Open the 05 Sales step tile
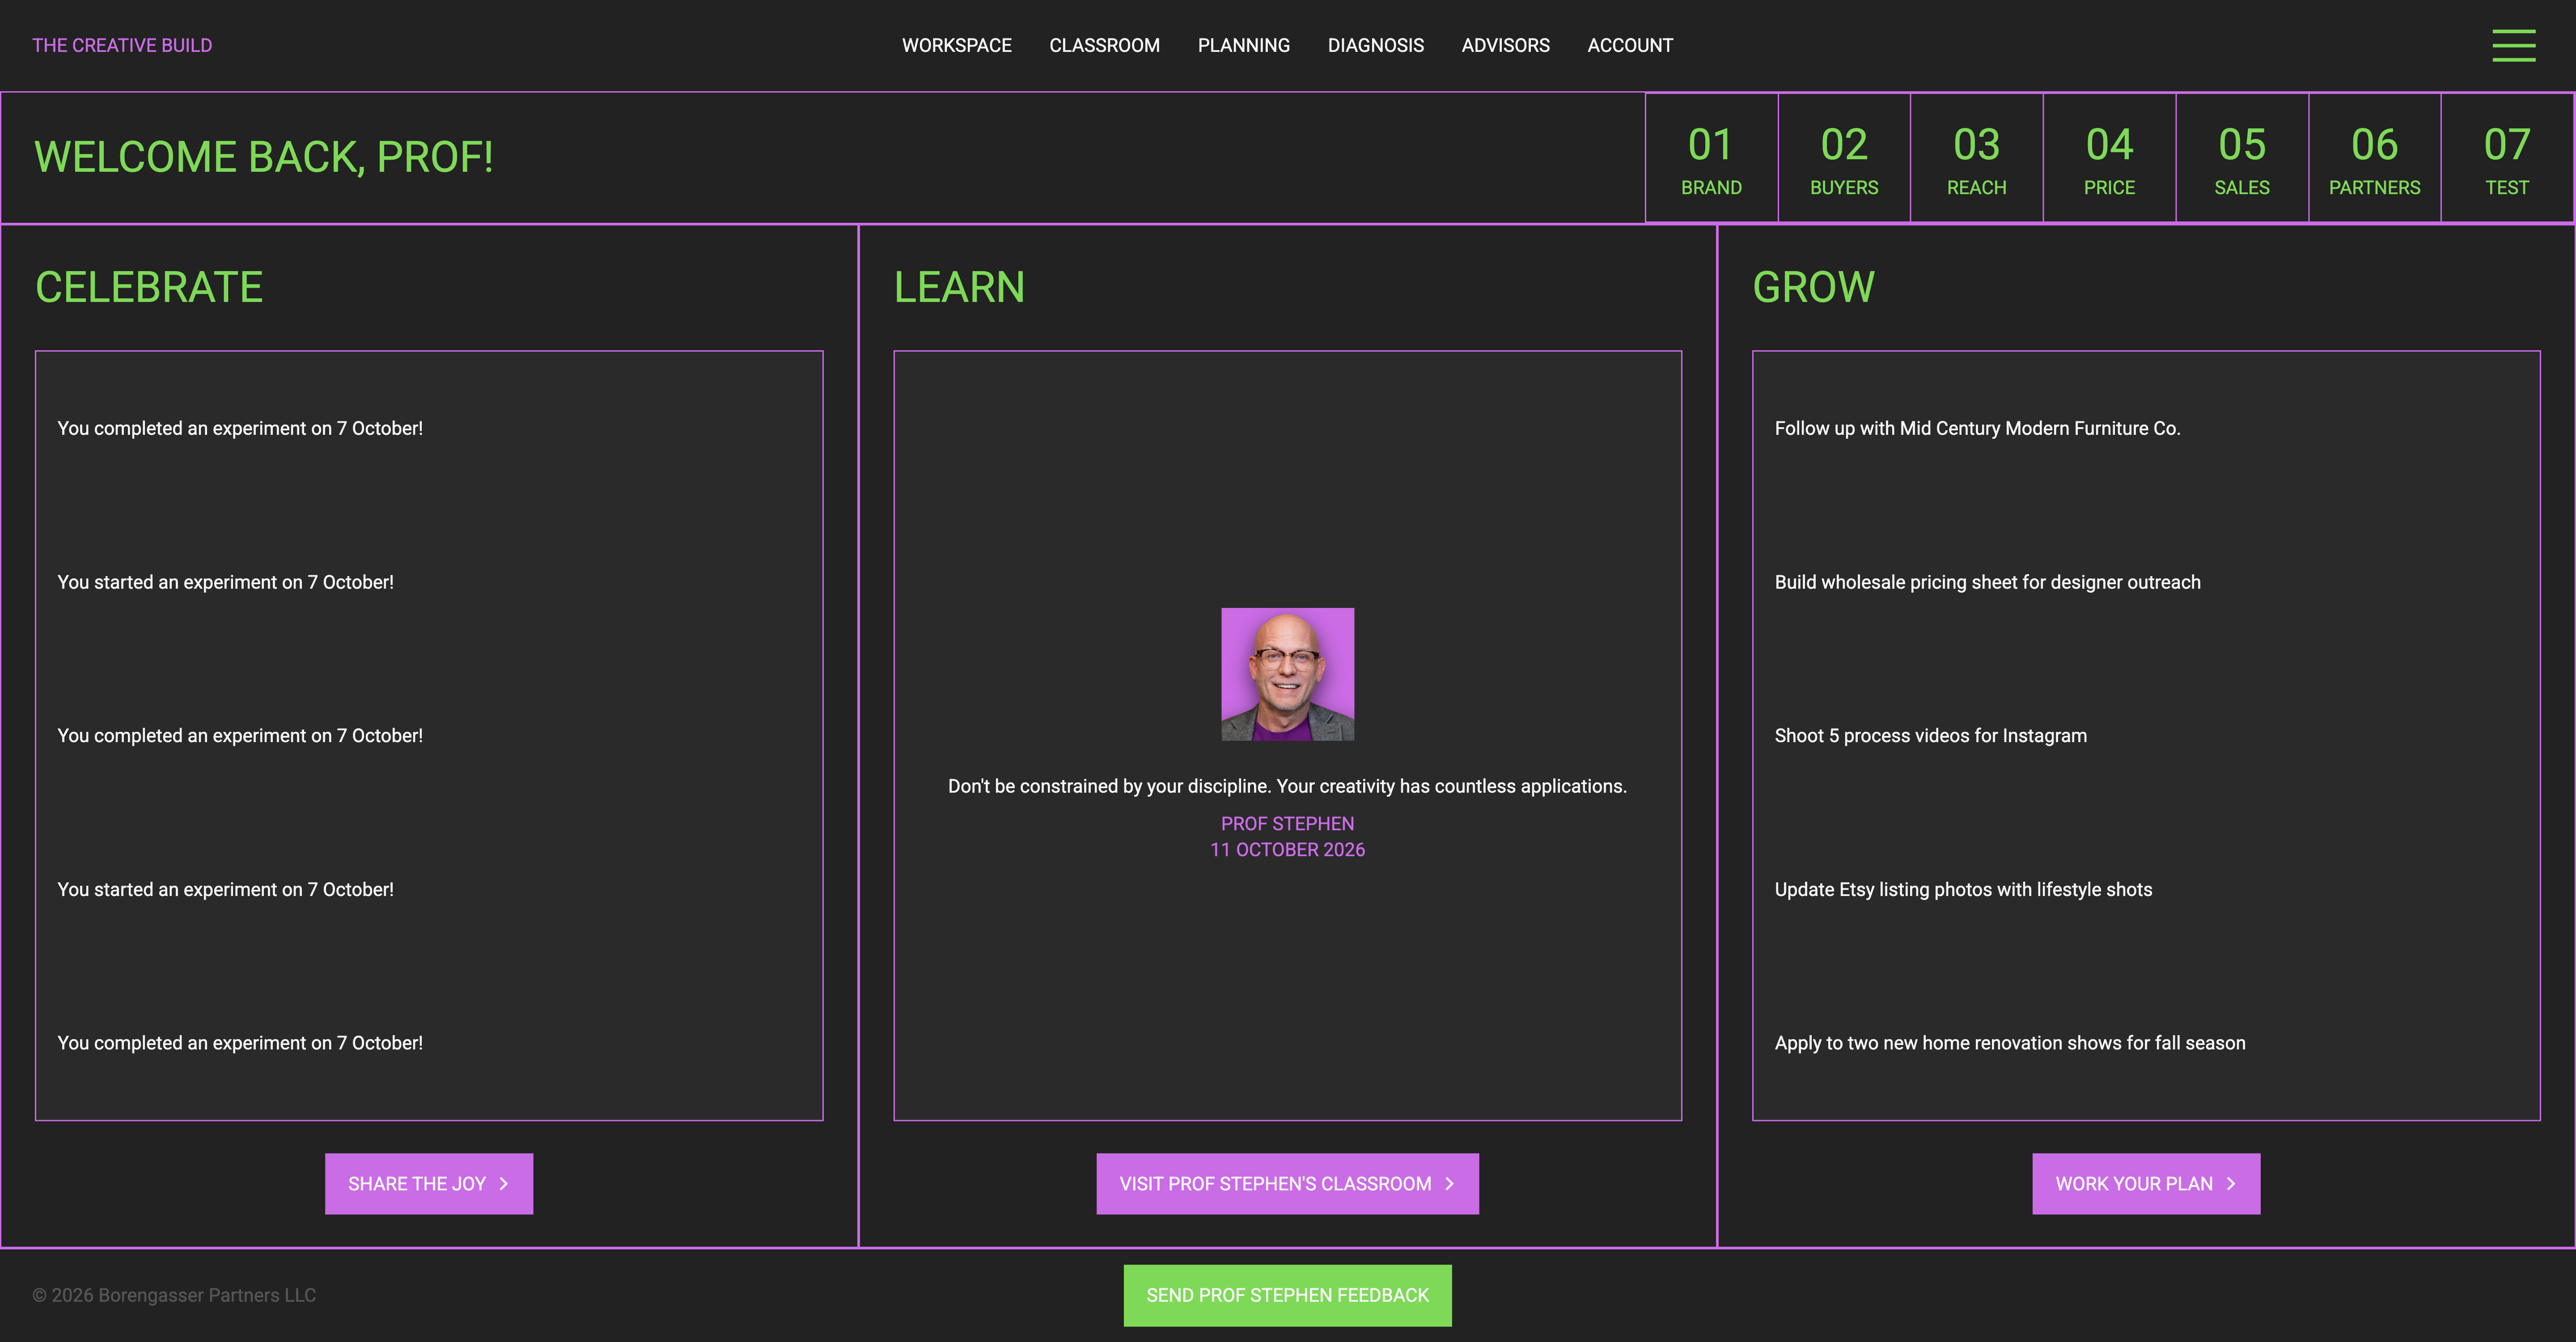 [2242, 158]
